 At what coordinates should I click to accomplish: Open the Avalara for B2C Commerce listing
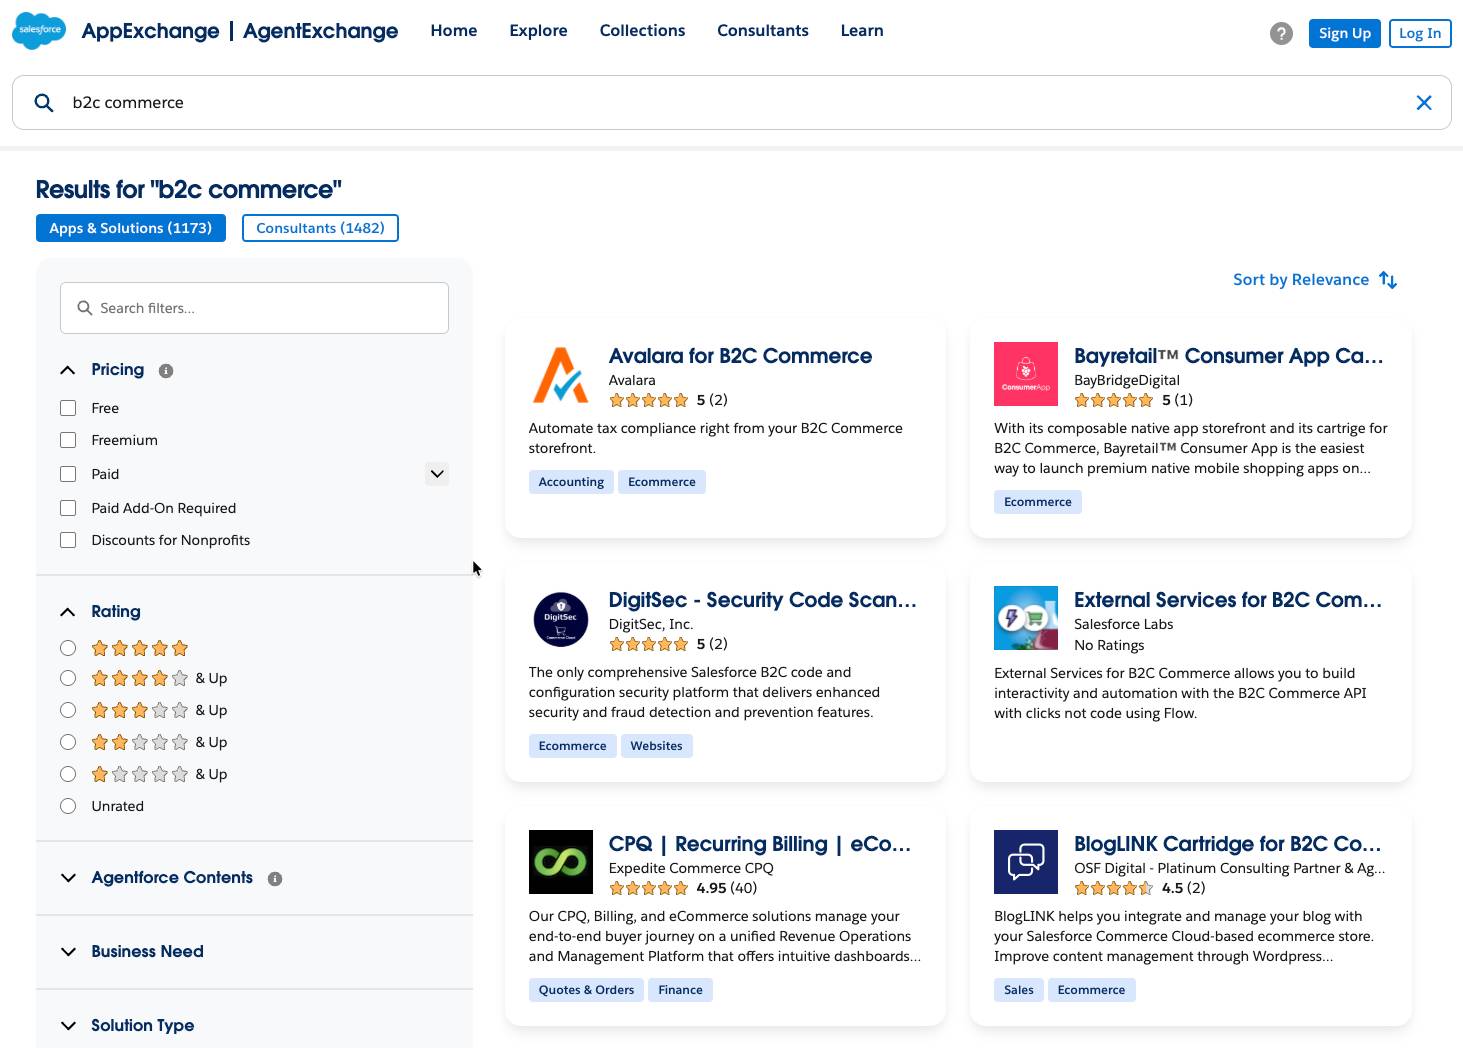(740, 356)
